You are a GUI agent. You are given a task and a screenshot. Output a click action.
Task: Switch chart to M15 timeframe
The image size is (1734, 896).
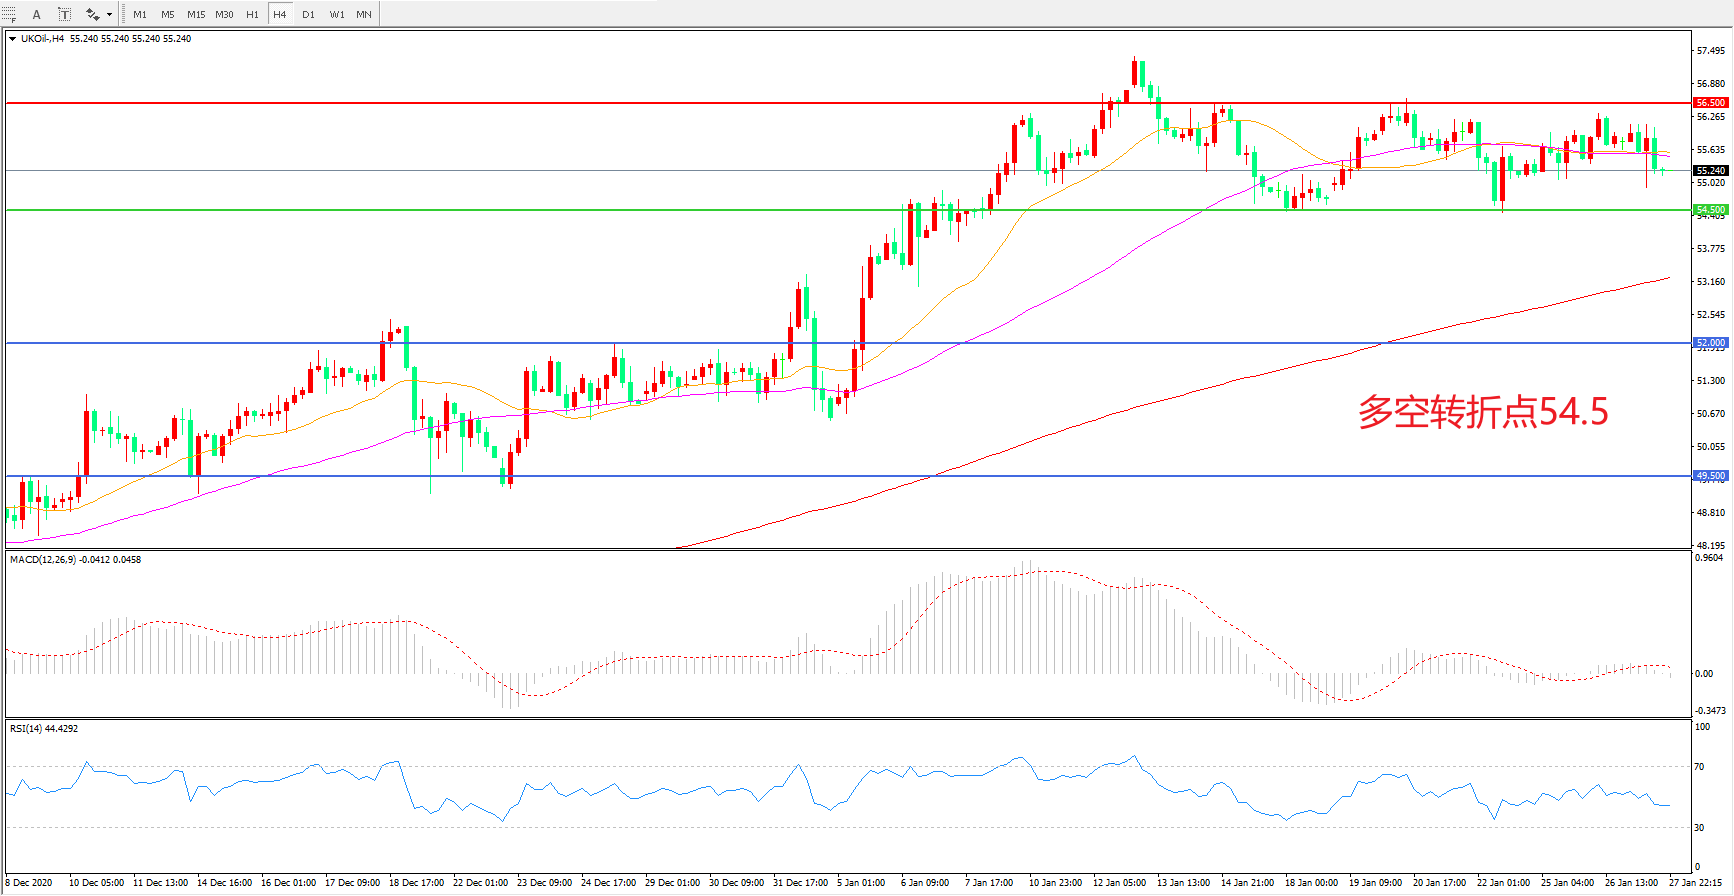[196, 14]
